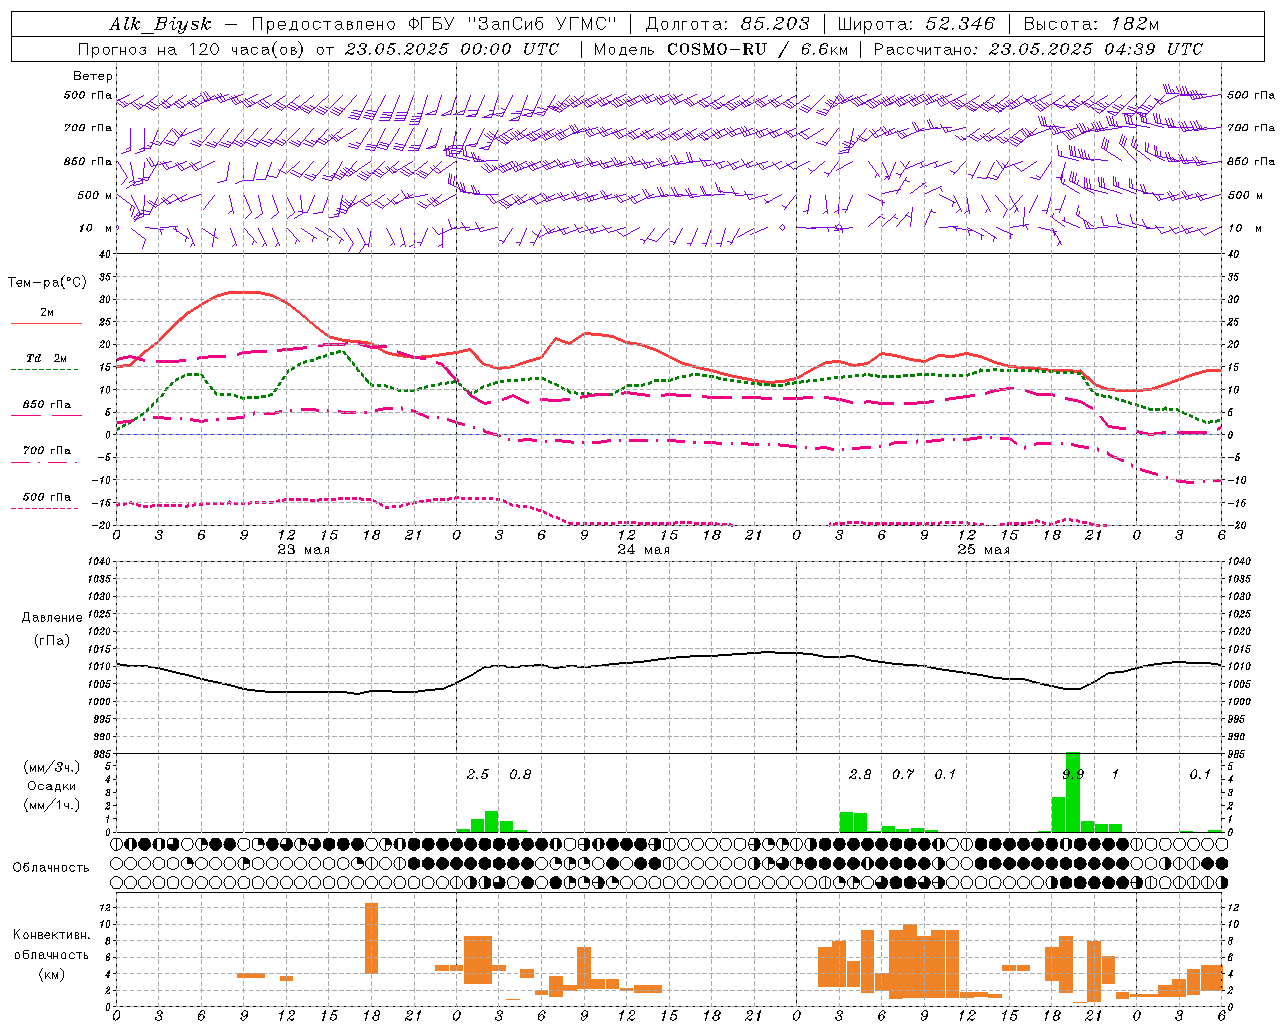This screenshot has height=1024, width=1280.
Task: Click the Давление pressure panel label
Action: click(52, 618)
